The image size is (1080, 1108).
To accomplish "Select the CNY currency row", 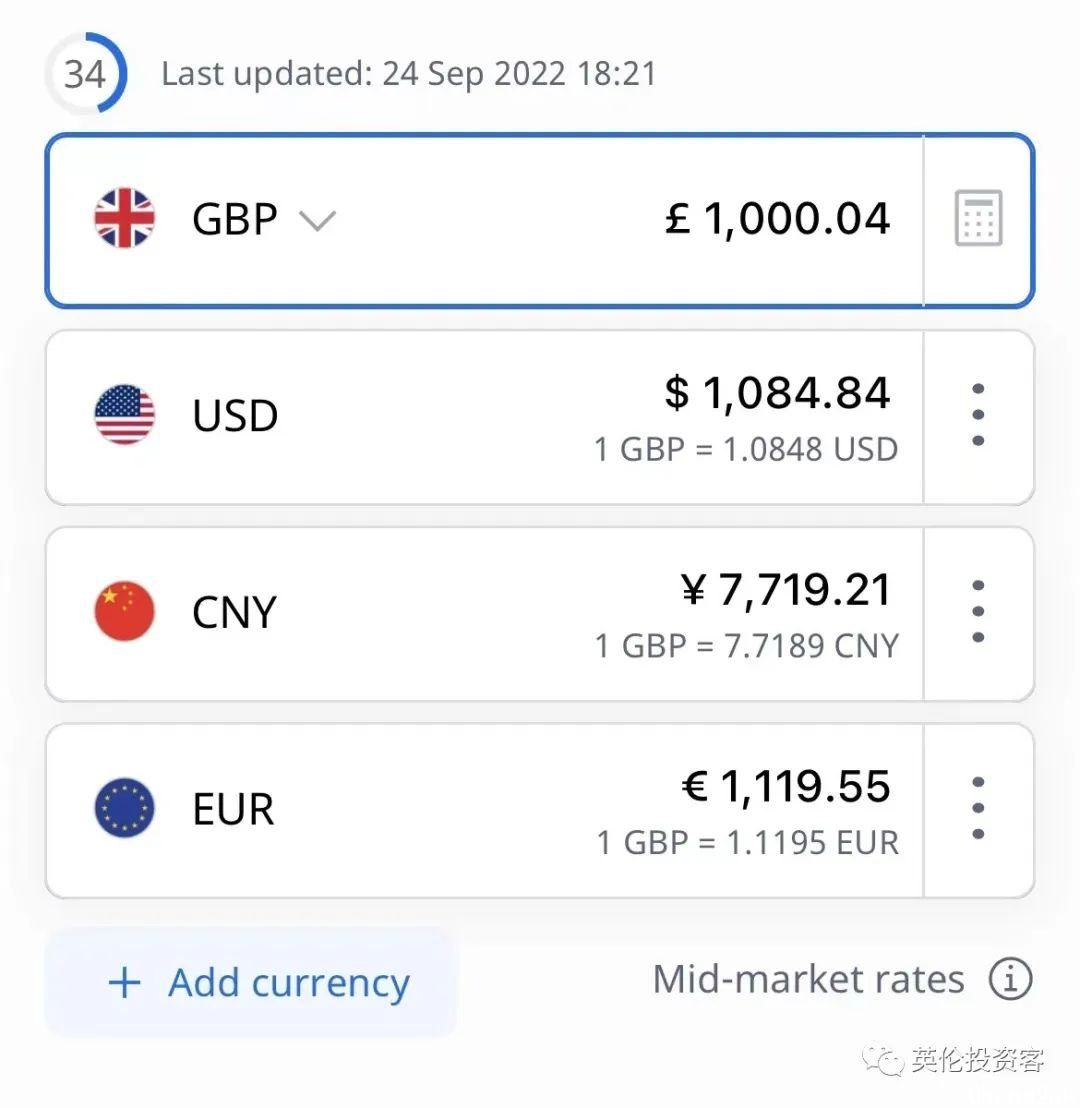I will tap(540, 614).
